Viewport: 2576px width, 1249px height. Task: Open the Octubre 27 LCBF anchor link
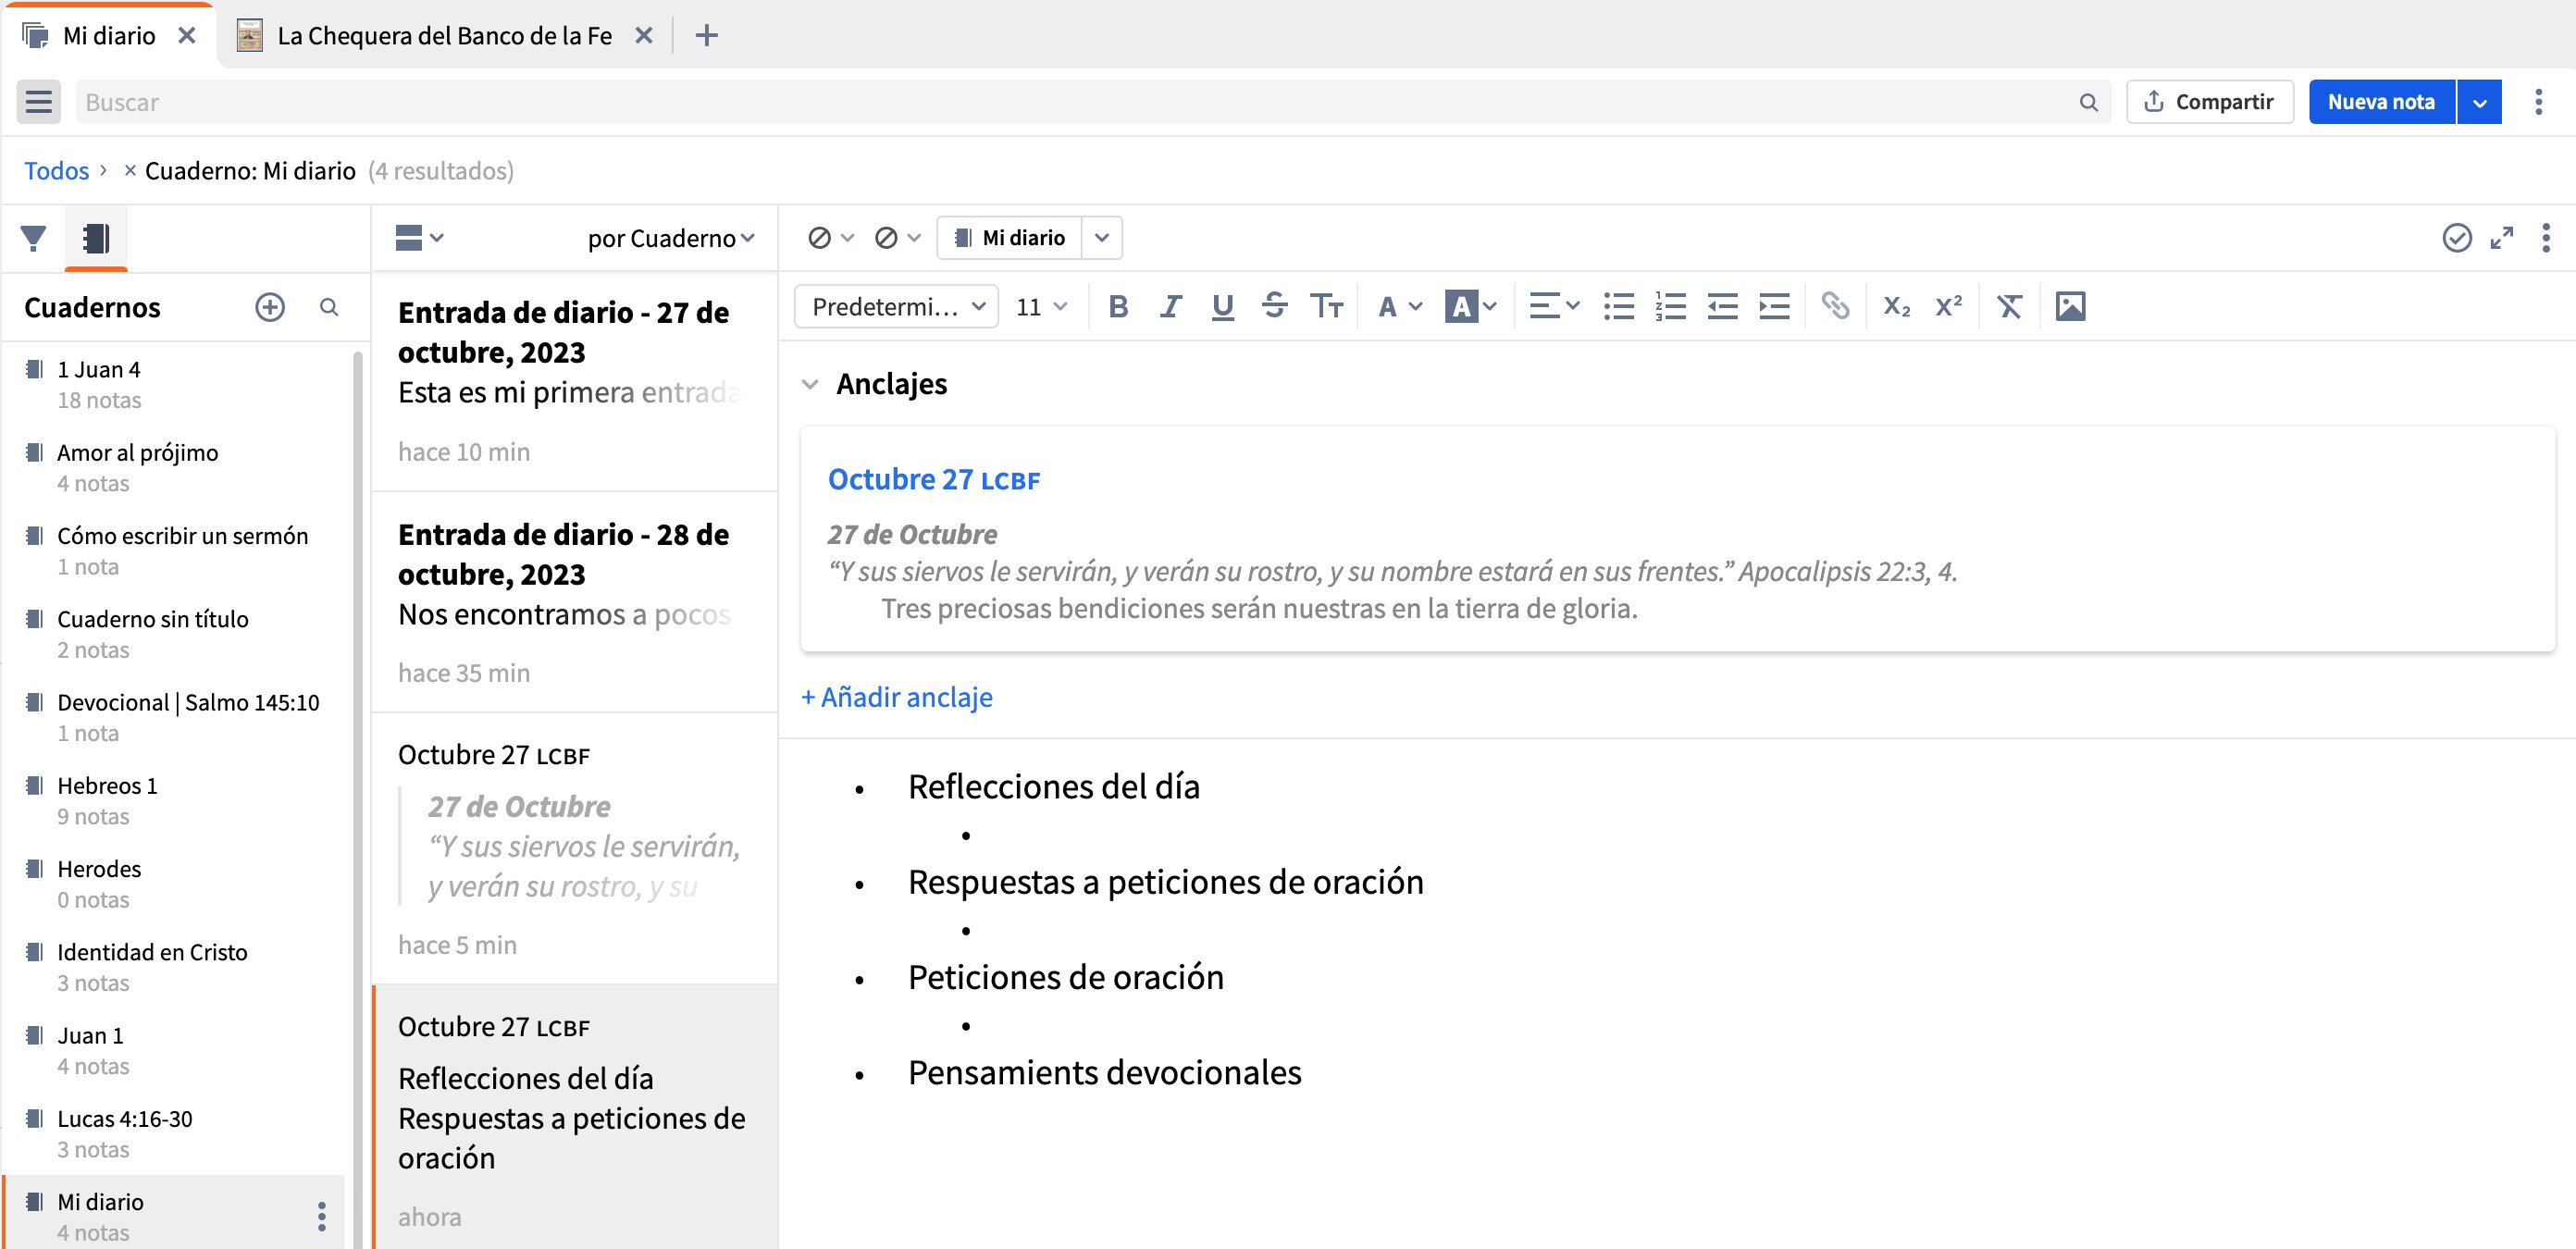[x=934, y=480]
